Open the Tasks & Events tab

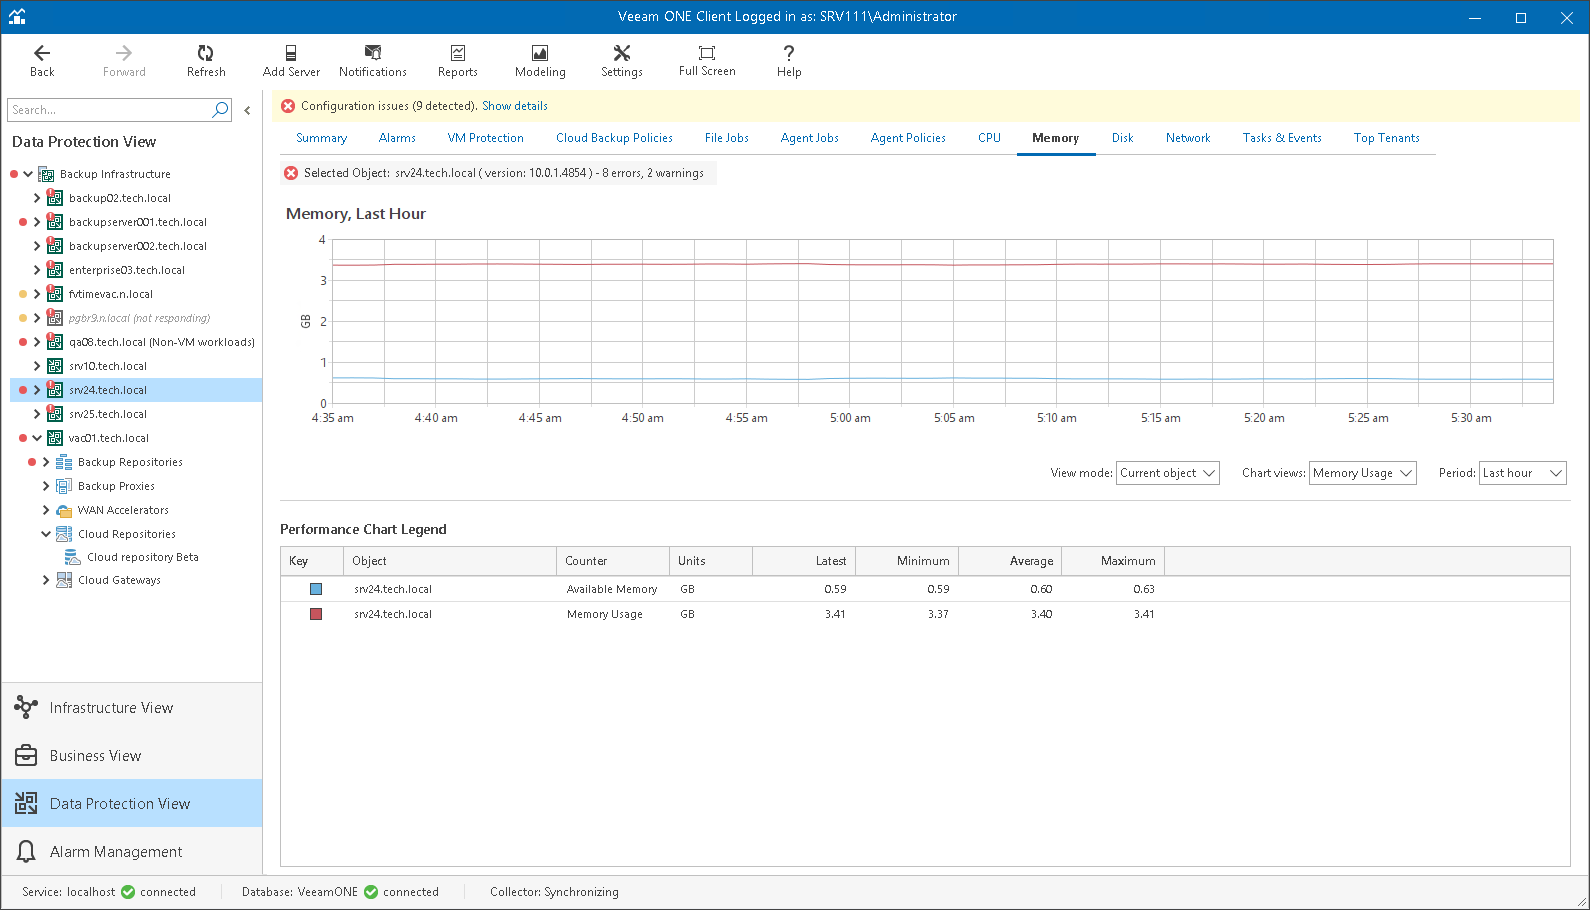click(1282, 138)
